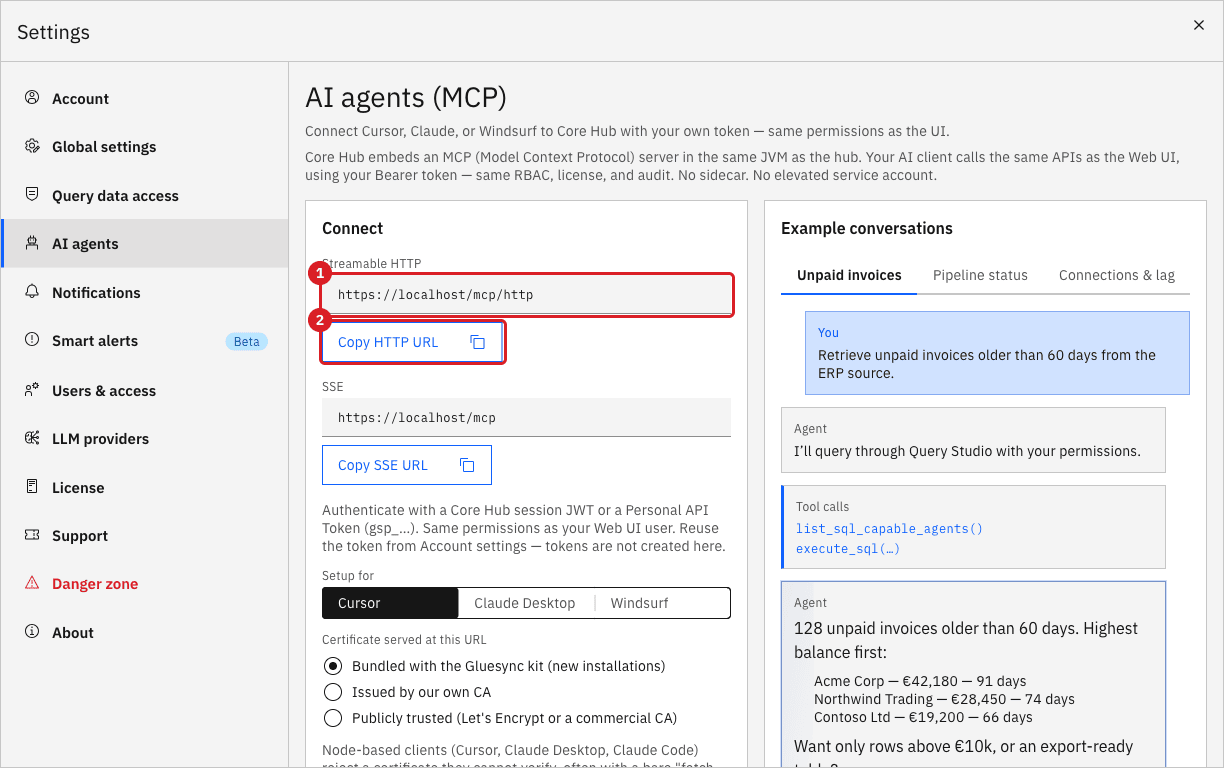Click the Example conversations heading
The width and height of the screenshot is (1224, 768).
[867, 228]
